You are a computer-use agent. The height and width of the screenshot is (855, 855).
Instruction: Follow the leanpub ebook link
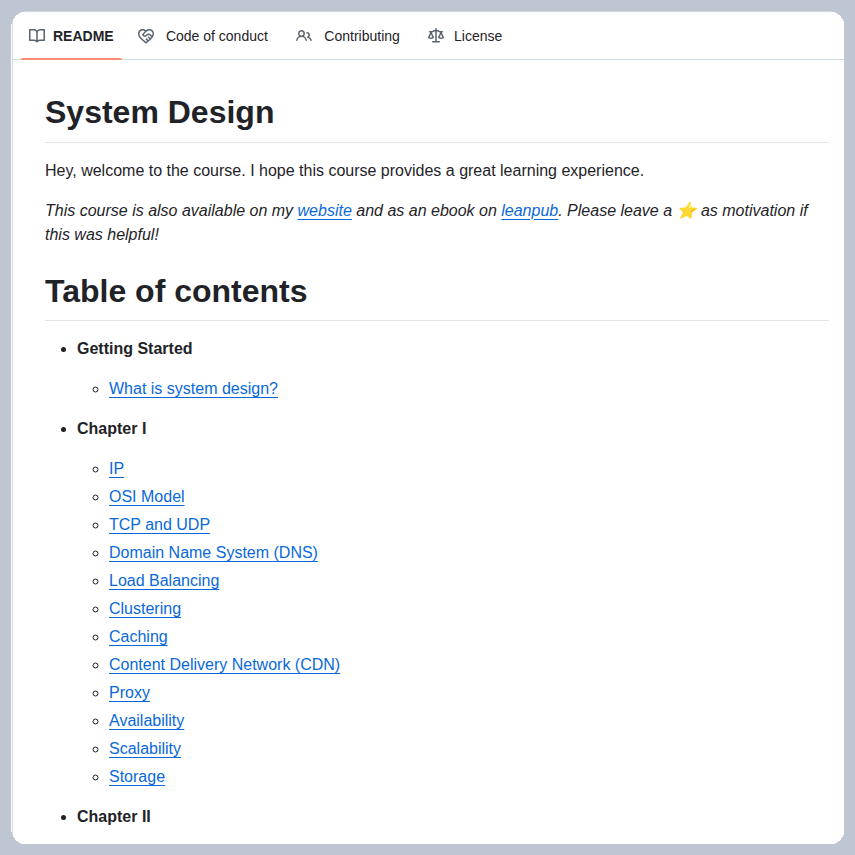pyautogui.click(x=529, y=210)
